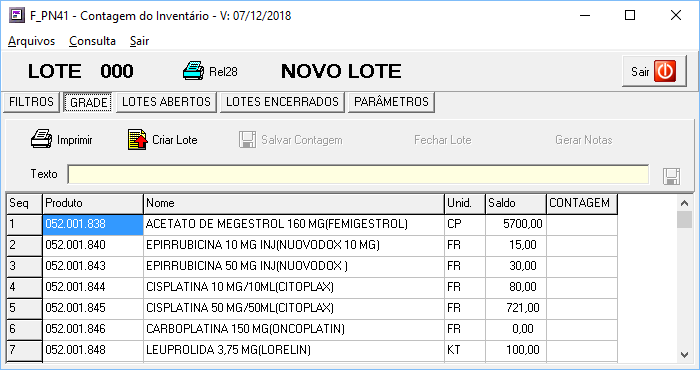Click the application icon in title bar
Image resolution: width=700 pixels, height=370 pixels.
pos(17,16)
